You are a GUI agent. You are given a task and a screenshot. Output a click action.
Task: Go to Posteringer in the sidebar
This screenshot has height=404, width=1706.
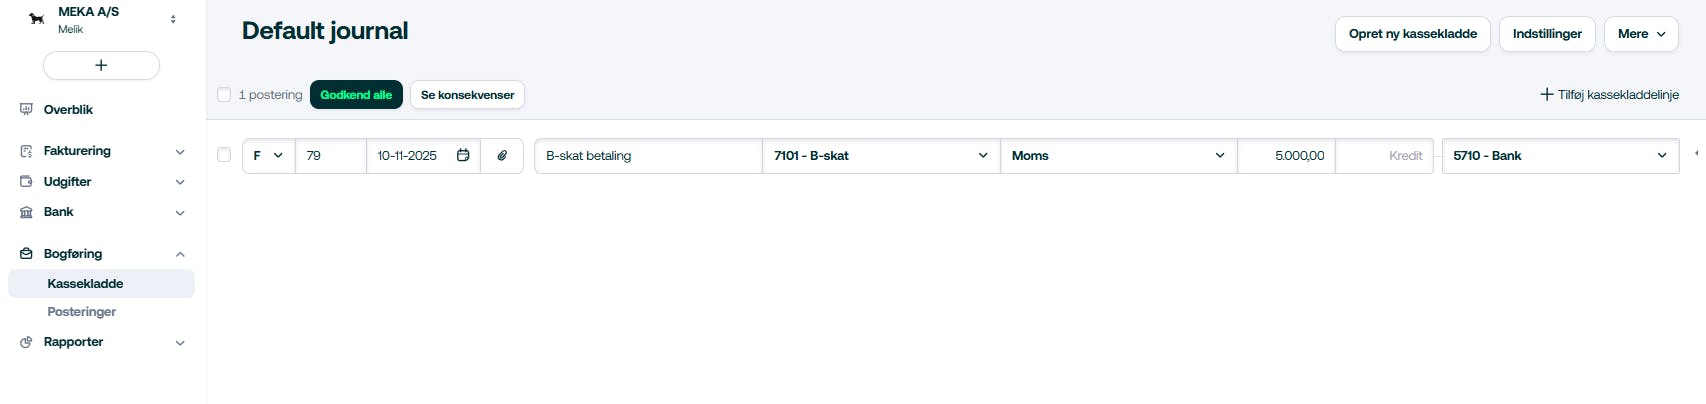(82, 312)
